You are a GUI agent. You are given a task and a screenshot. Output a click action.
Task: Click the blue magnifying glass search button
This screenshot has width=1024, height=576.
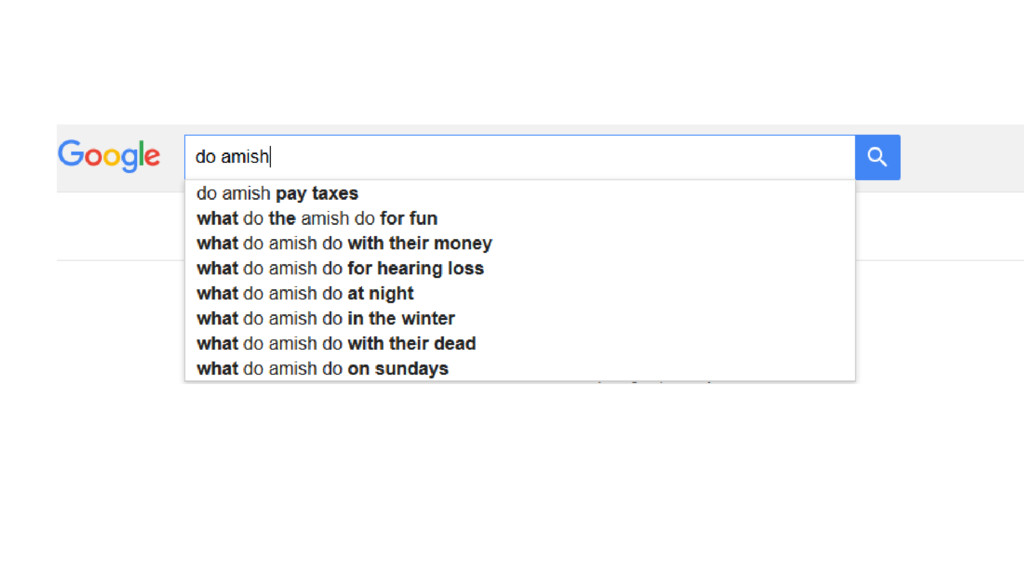(877, 157)
